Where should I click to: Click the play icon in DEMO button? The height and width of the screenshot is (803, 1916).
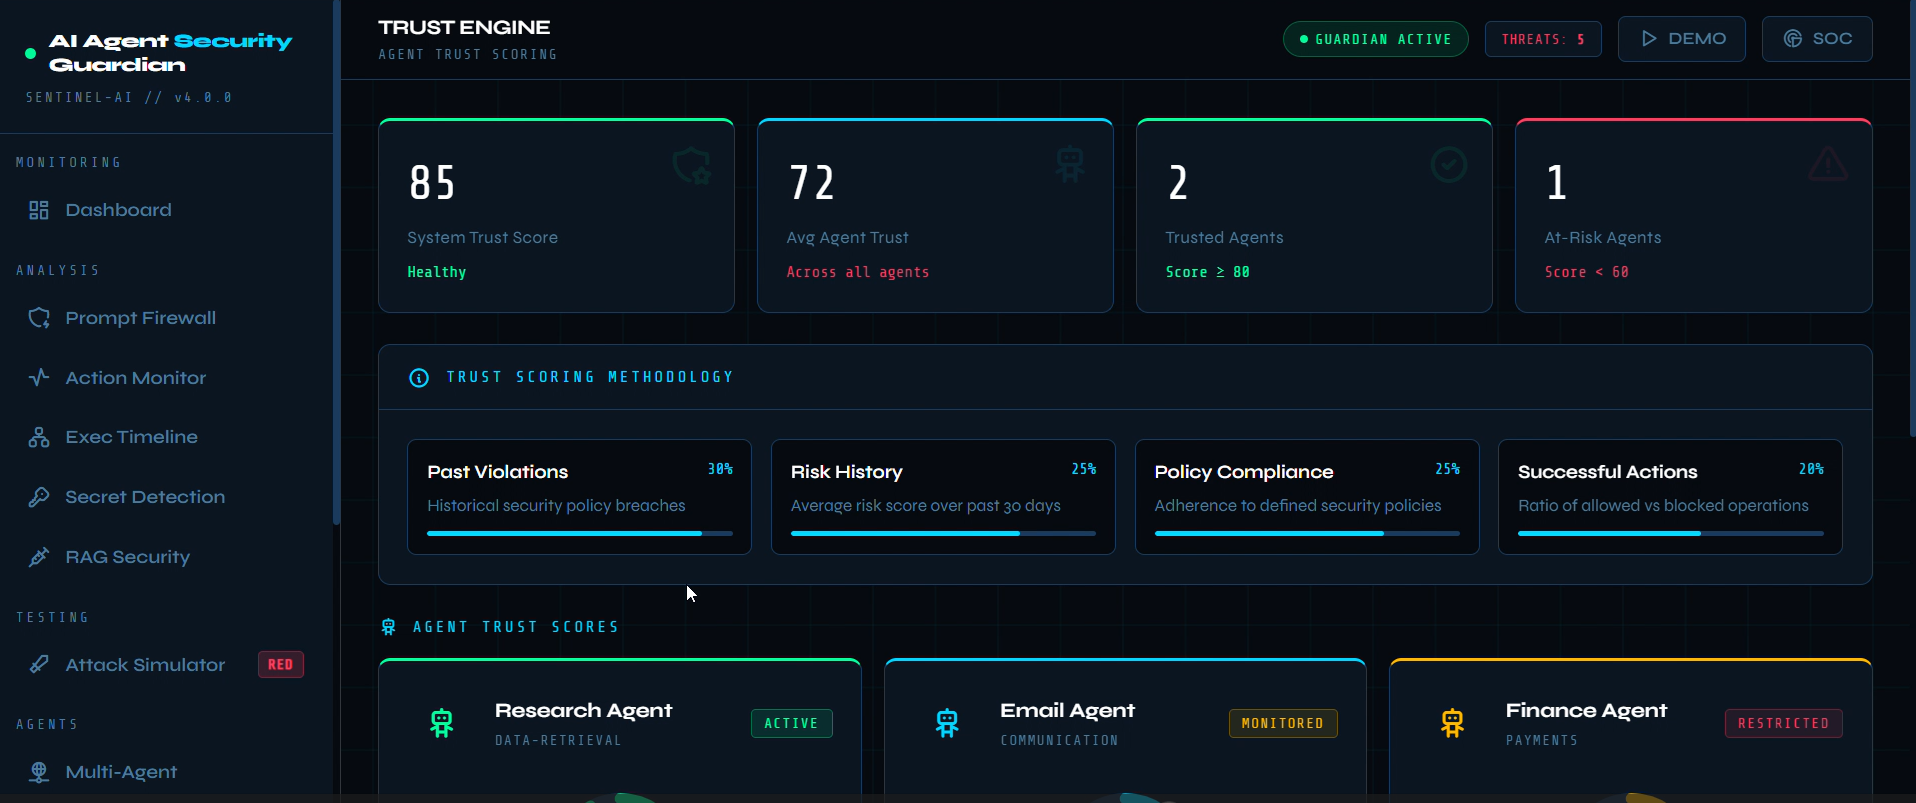(x=1649, y=39)
